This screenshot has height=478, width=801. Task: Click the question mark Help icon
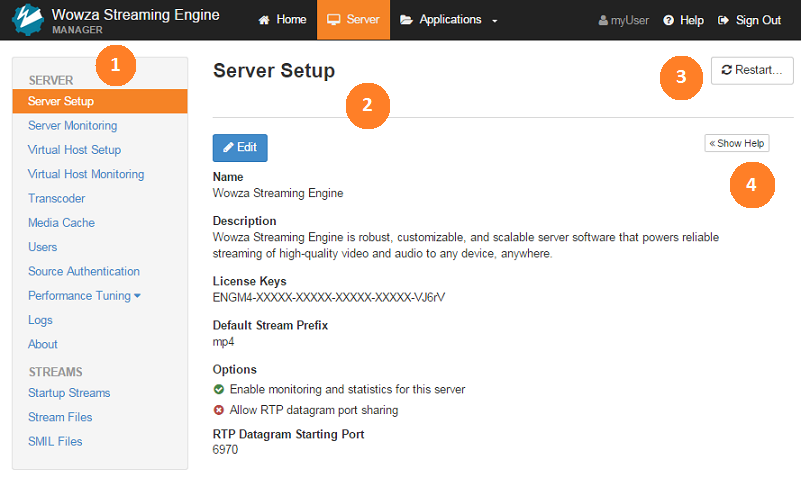click(668, 20)
